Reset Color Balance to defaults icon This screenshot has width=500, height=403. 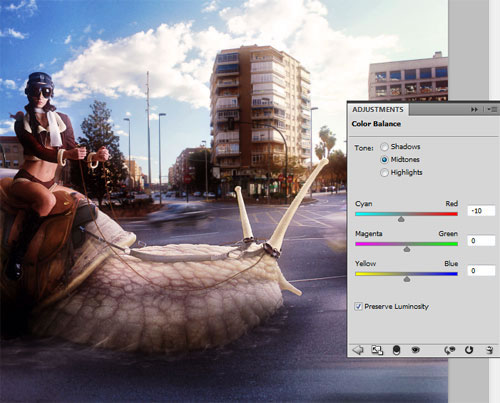(469, 350)
